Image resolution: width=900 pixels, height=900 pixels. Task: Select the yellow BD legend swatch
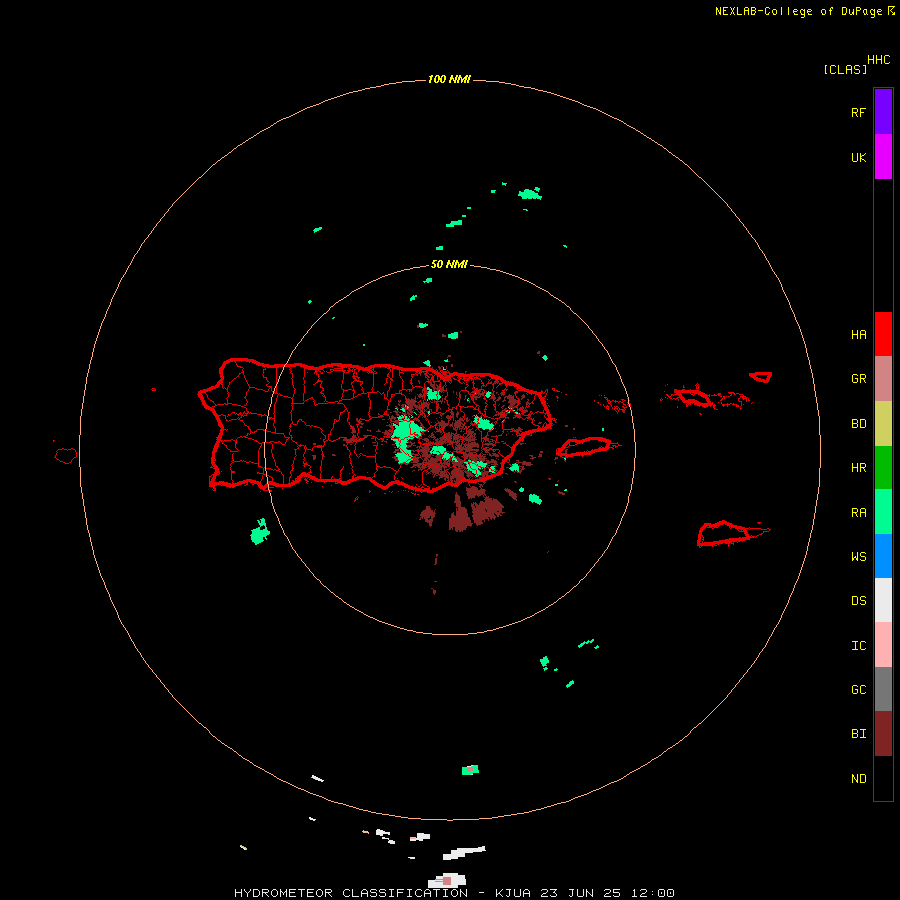[883, 424]
